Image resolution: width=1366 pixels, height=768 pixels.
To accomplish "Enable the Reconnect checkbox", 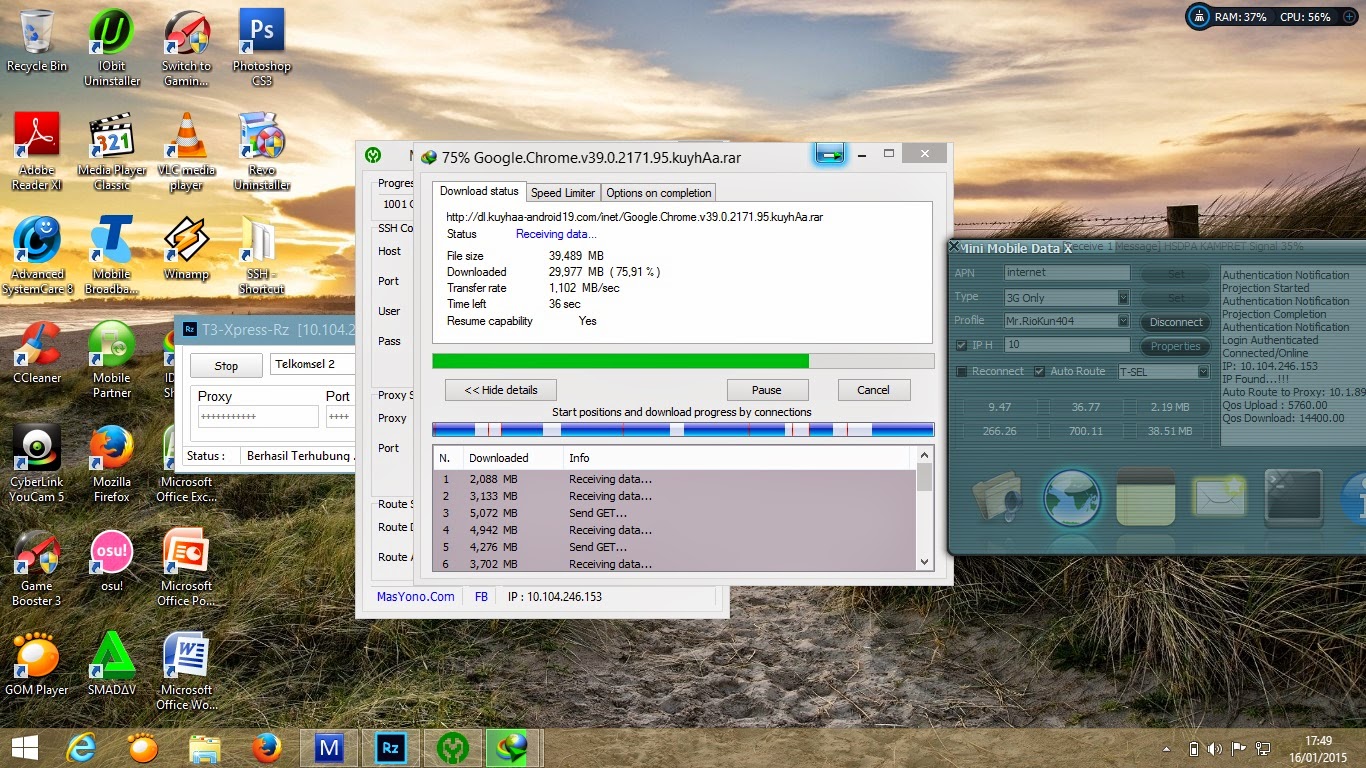I will (x=962, y=371).
